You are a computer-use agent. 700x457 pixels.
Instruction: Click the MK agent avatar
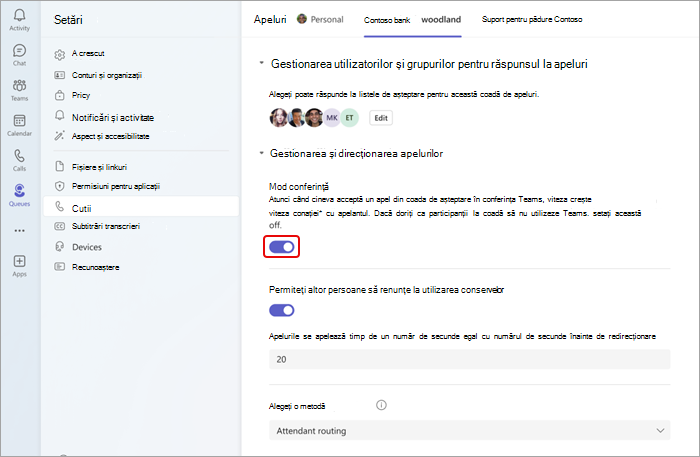(332, 118)
